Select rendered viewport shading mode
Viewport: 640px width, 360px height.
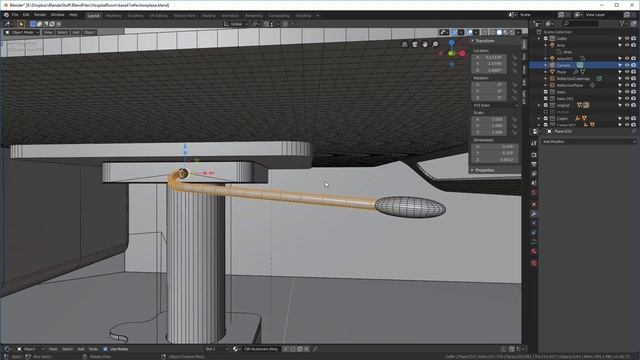(512, 32)
